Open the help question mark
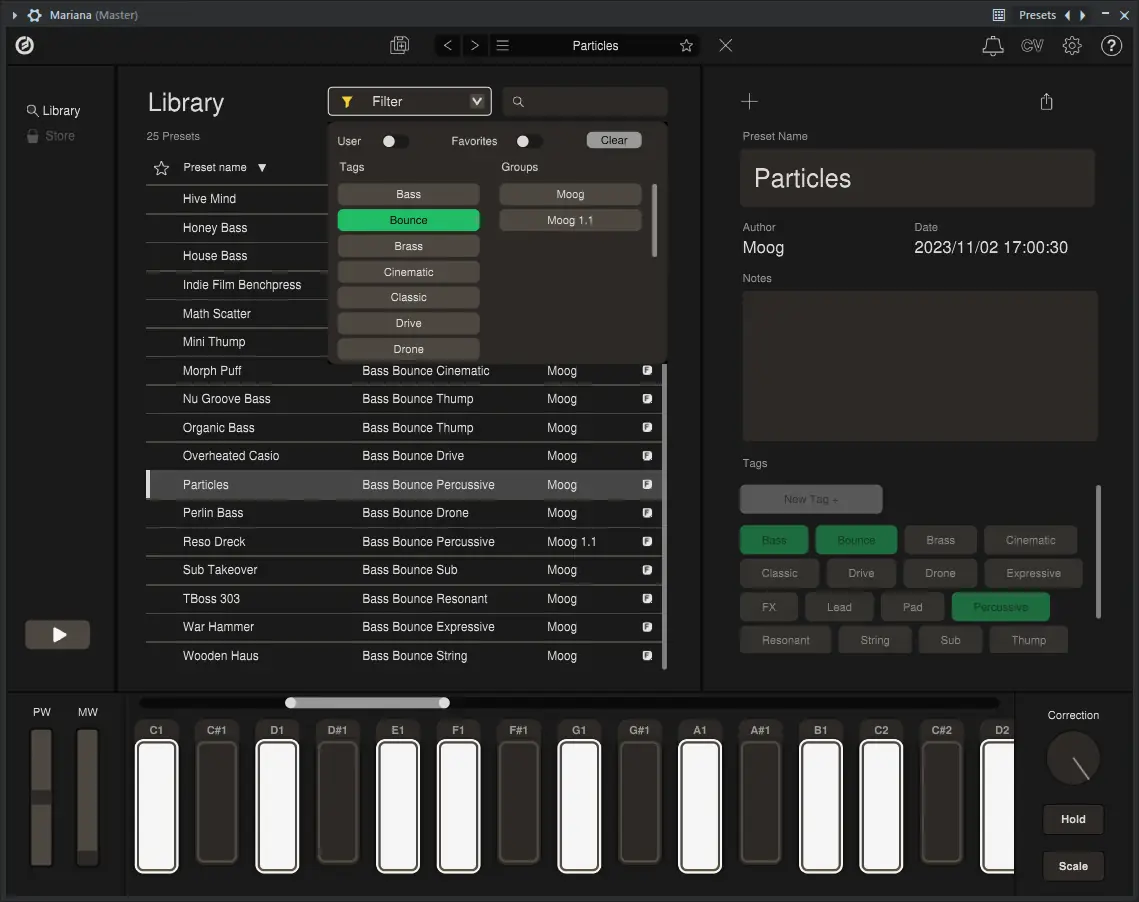The width and height of the screenshot is (1139, 902). [x=1111, y=45]
